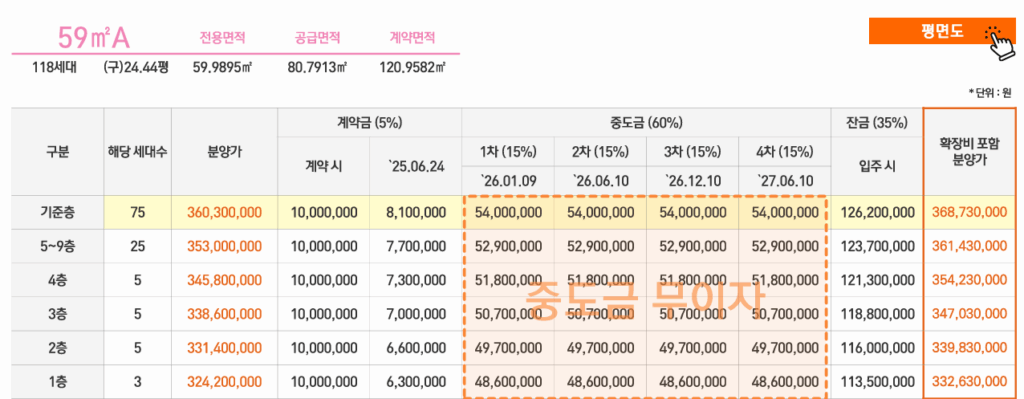Click the orange 평면도 button
The width and height of the screenshot is (1024, 399).
(x=942, y=31)
